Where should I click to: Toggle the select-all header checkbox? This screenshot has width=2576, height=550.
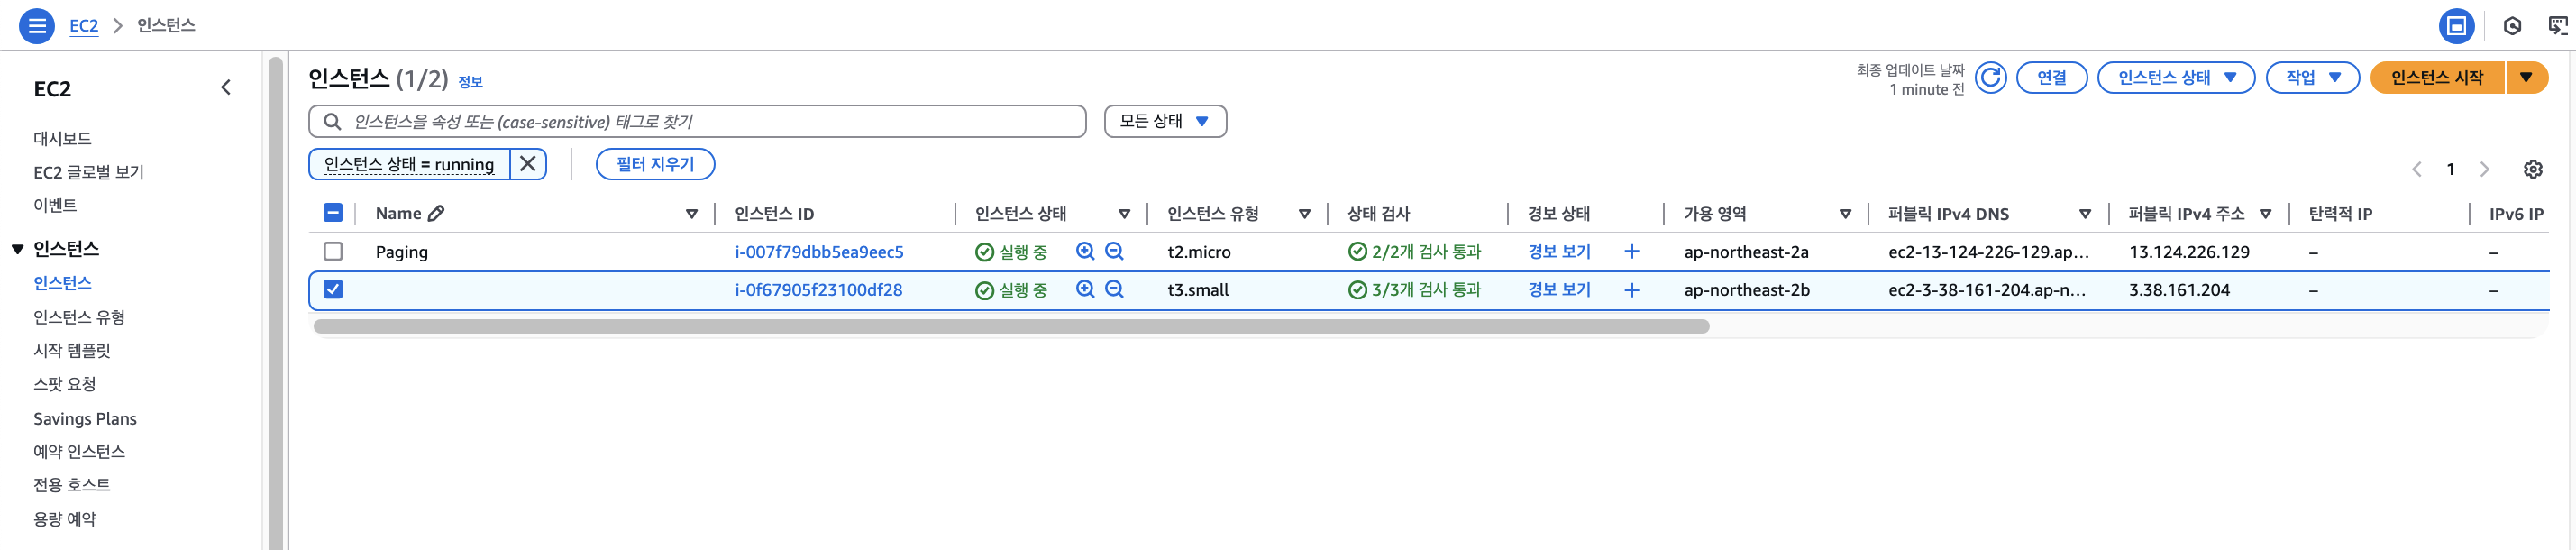333,213
